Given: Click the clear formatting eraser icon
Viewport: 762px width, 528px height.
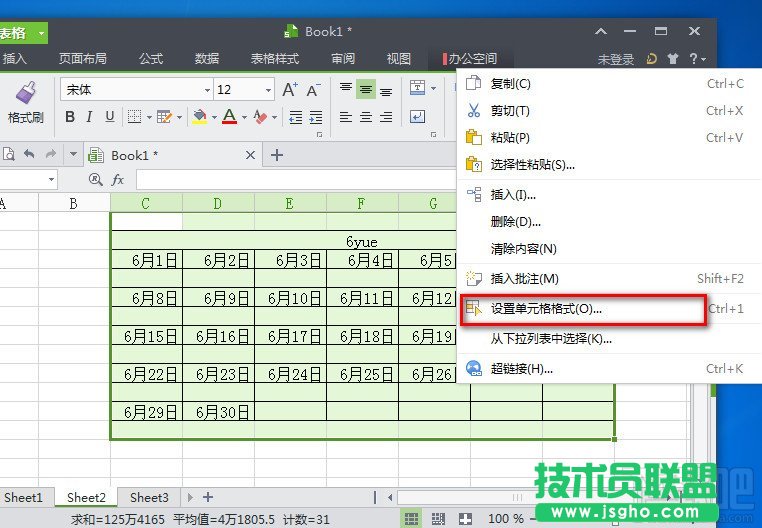Looking at the screenshot, I should coord(260,117).
